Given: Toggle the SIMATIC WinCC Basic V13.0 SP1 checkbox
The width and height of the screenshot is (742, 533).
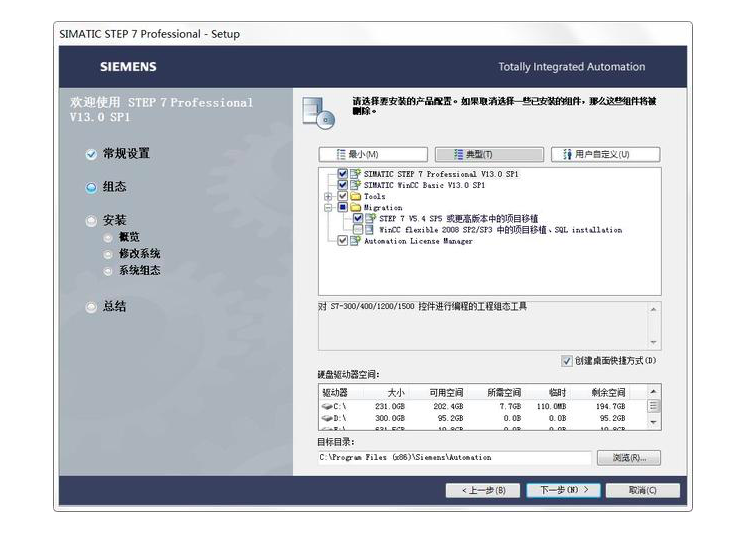Looking at the screenshot, I should (x=343, y=185).
